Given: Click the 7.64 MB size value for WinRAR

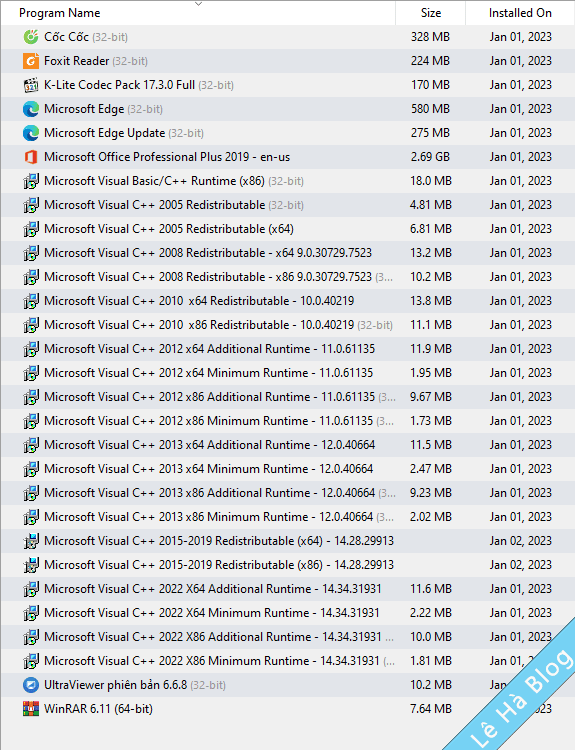Looking at the screenshot, I should click(x=431, y=709).
